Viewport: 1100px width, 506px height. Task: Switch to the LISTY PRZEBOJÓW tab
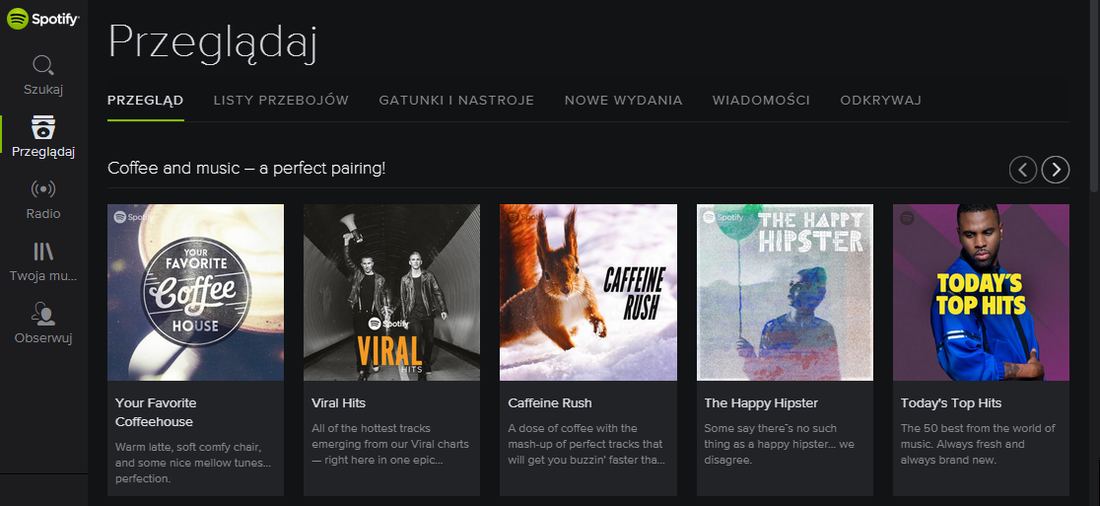[281, 100]
